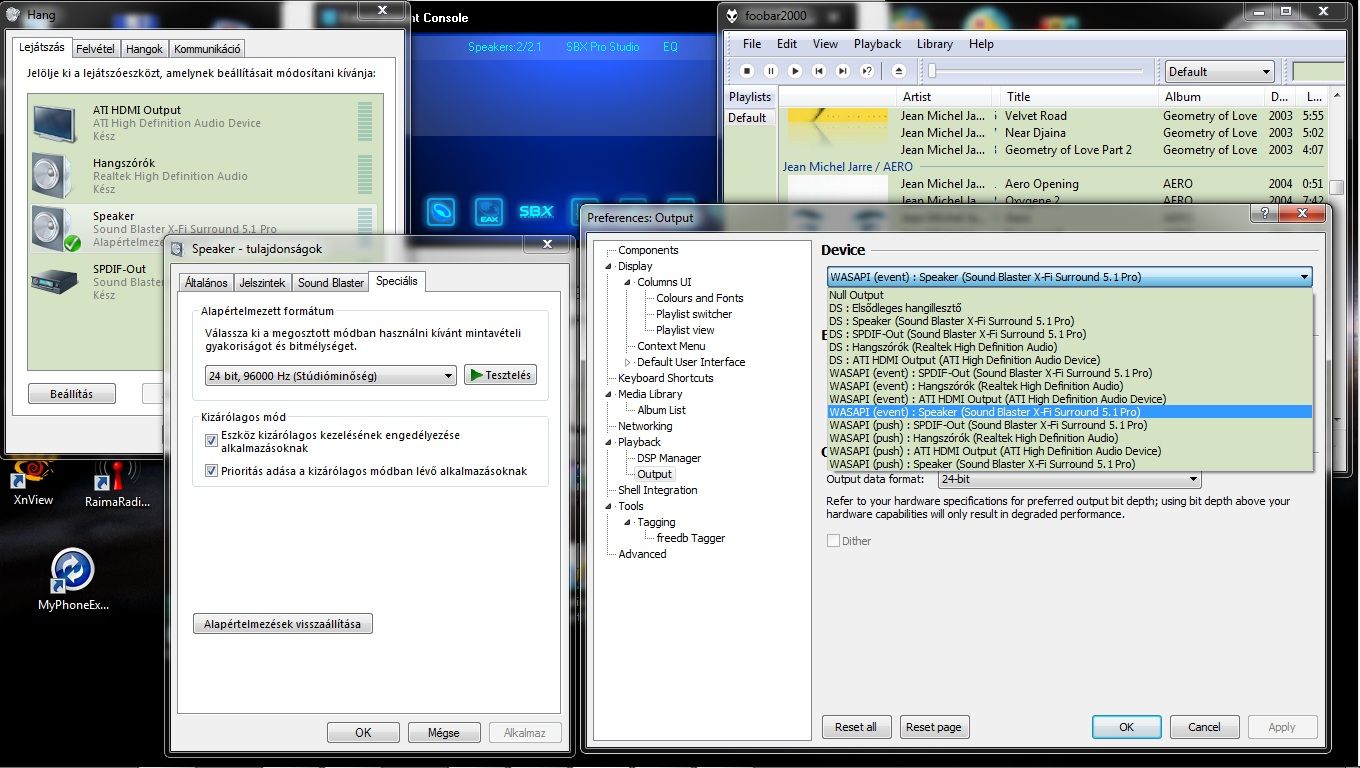Select the Advanced tree item
The width and height of the screenshot is (1360, 768).
coord(642,554)
